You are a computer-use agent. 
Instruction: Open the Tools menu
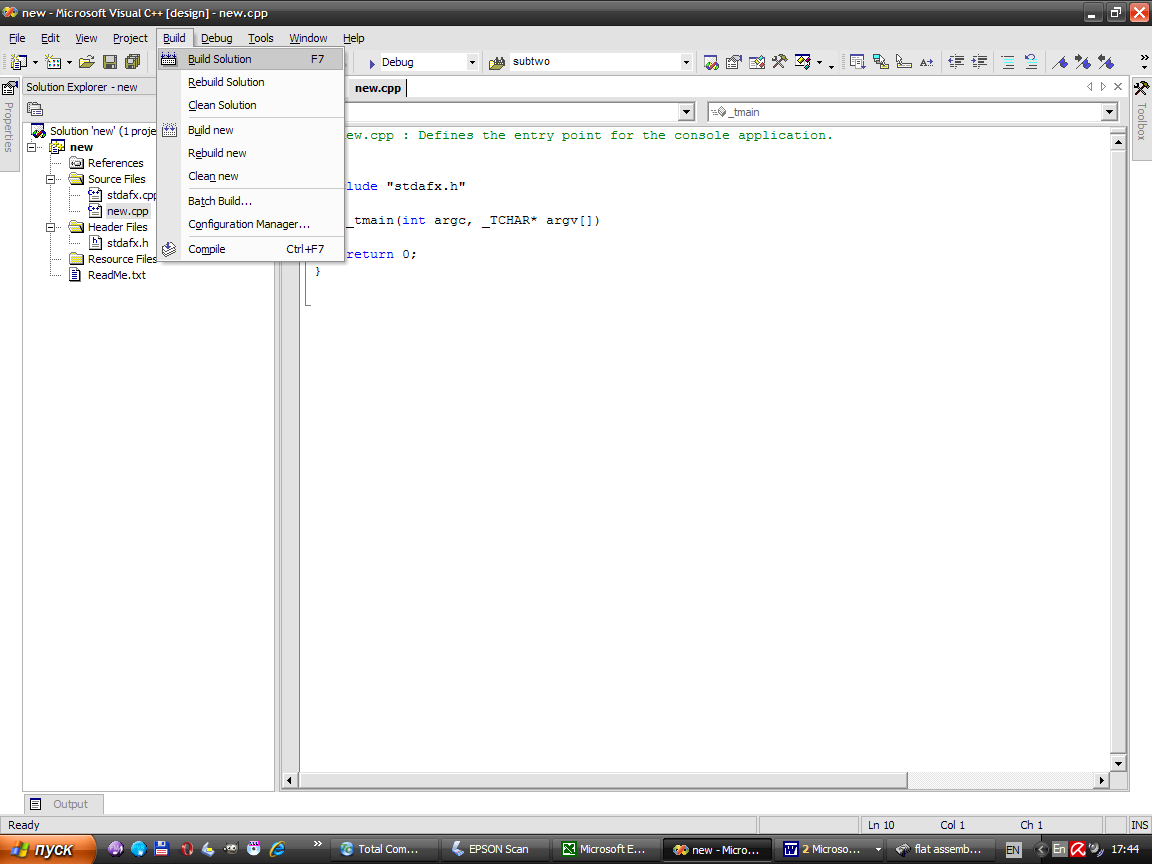pyautogui.click(x=261, y=38)
